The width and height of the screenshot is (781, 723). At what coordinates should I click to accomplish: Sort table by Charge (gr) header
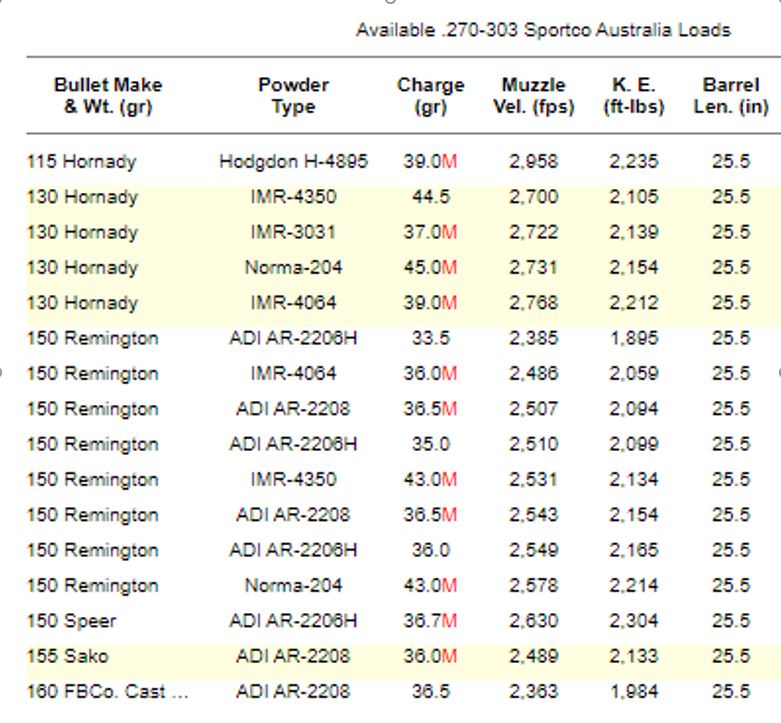[431, 96]
